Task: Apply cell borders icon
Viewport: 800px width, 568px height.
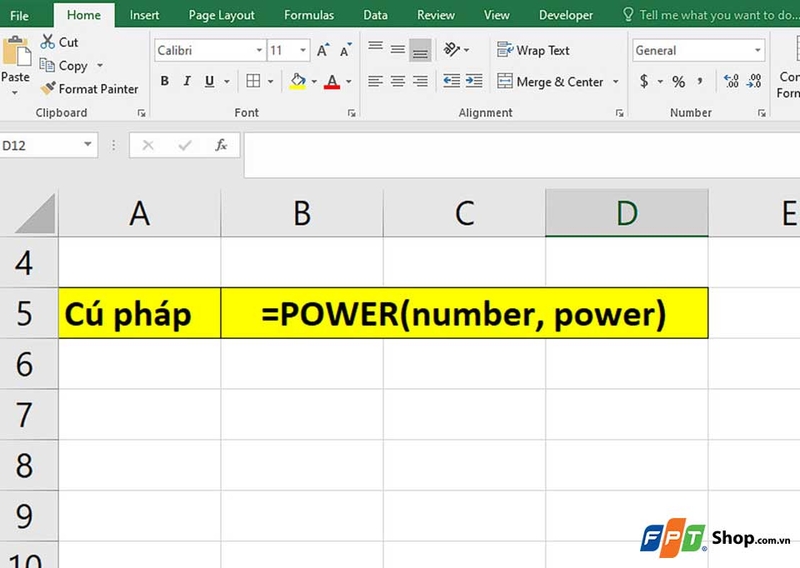Action: pyautogui.click(x=253, y=81)
